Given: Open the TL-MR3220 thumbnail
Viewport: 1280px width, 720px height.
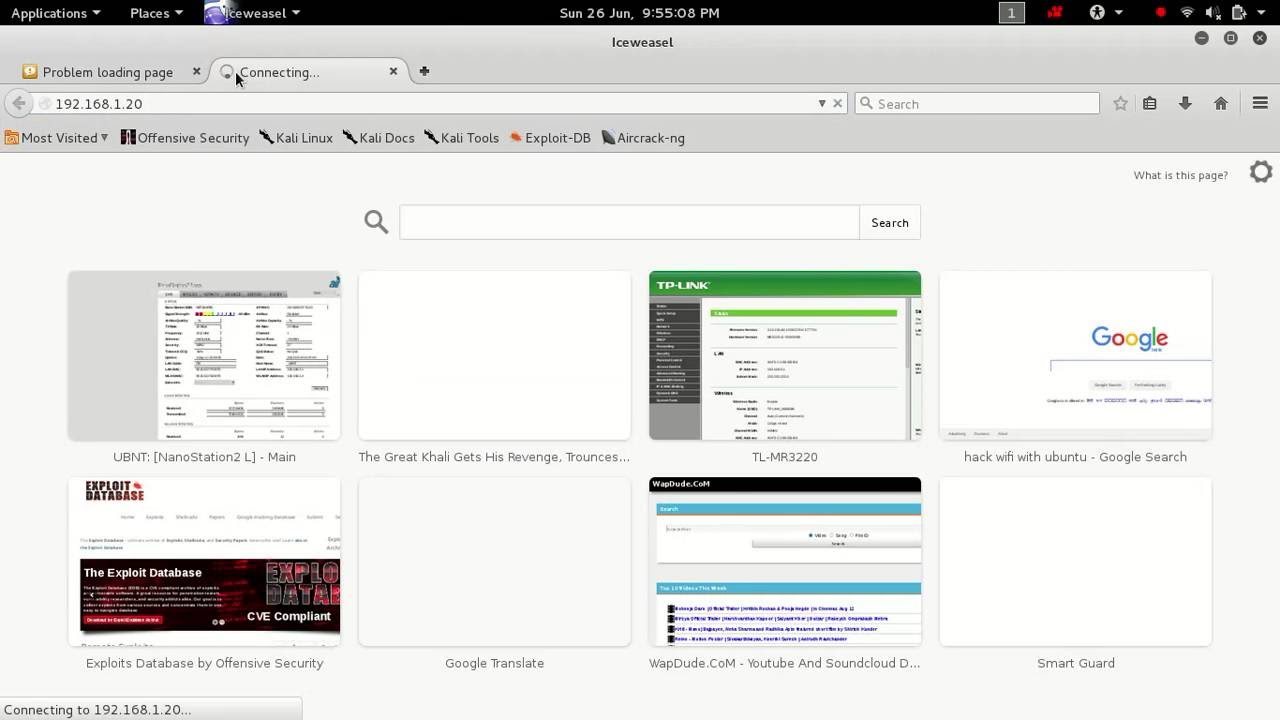Looking at the screenshot, I should coord(785,356).
